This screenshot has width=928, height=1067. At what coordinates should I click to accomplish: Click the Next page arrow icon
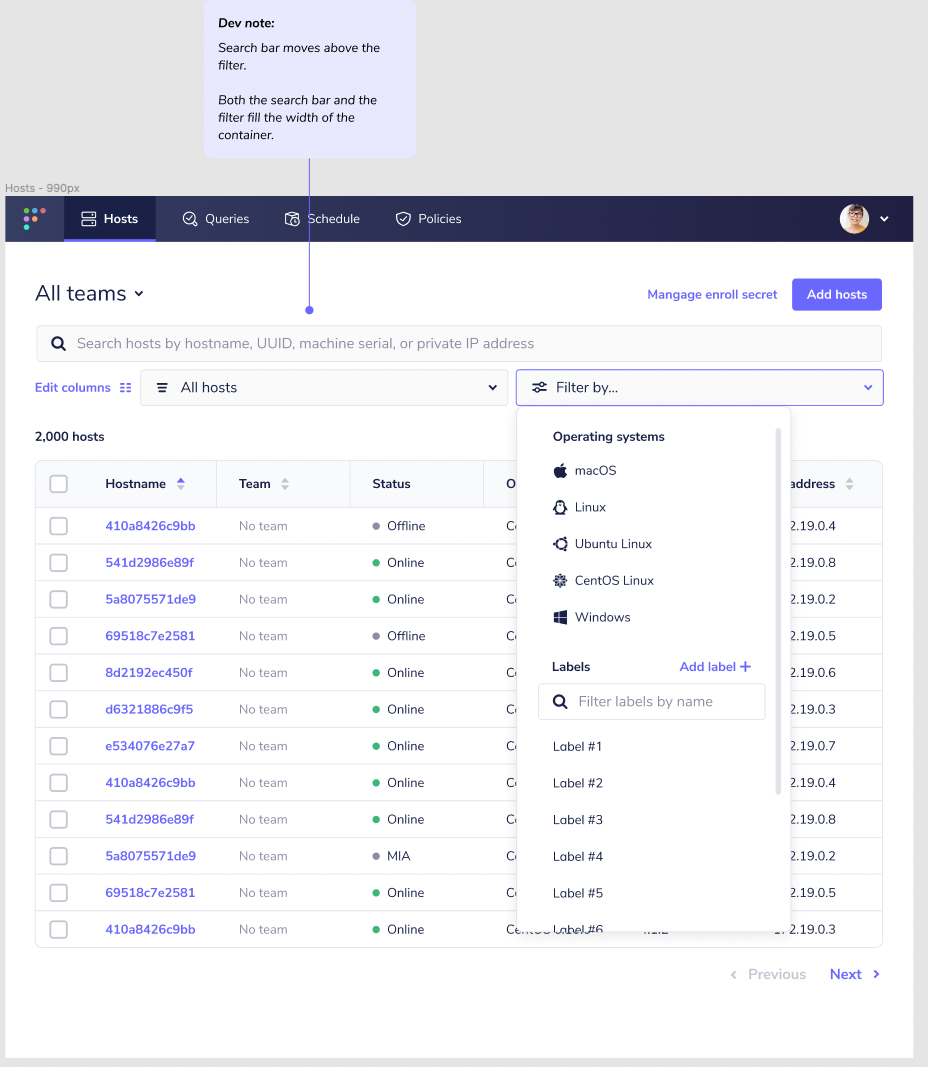[x=876, y=974]
